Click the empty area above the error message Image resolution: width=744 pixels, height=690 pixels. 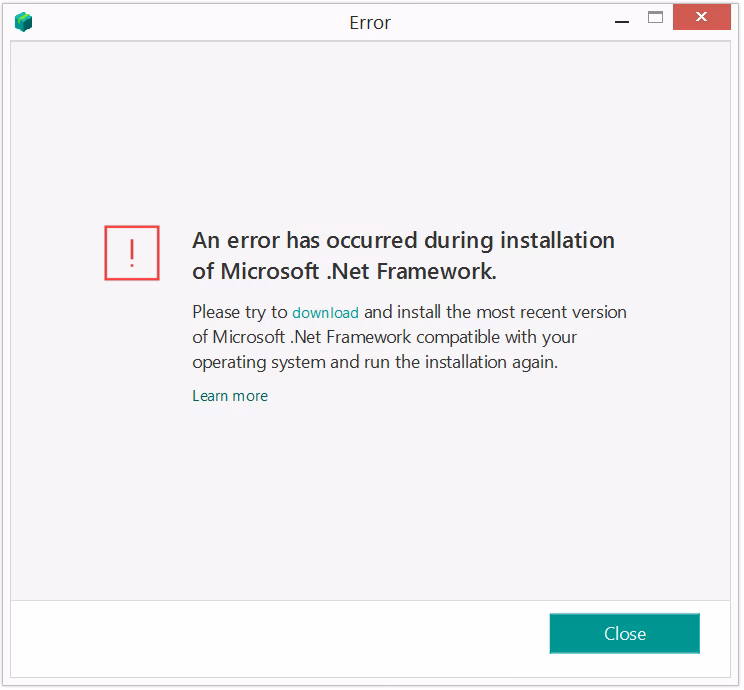click(370, 133)
